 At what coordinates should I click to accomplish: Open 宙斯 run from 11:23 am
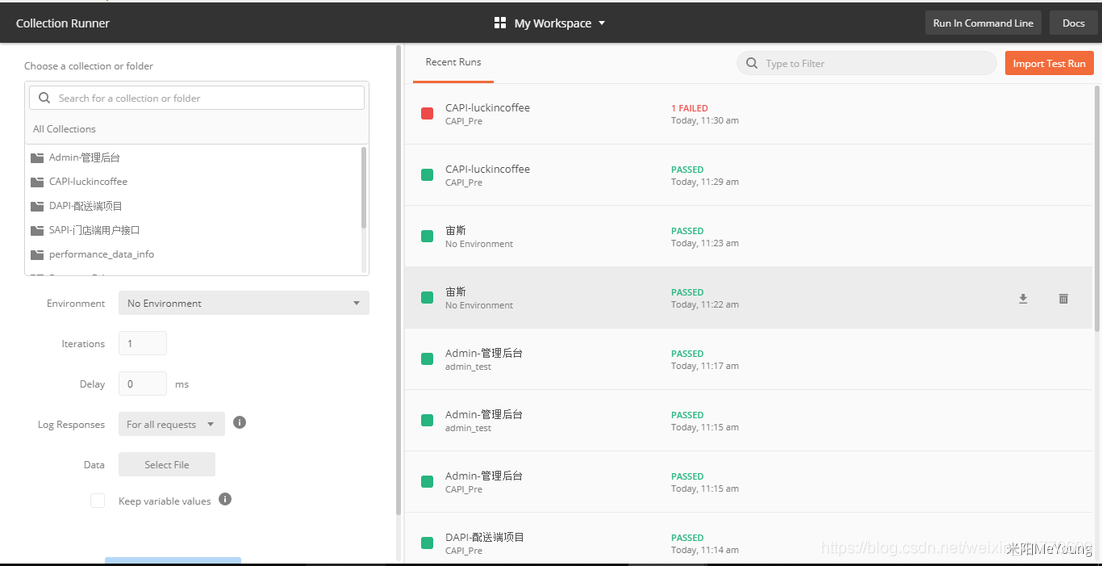coord(748,236)
